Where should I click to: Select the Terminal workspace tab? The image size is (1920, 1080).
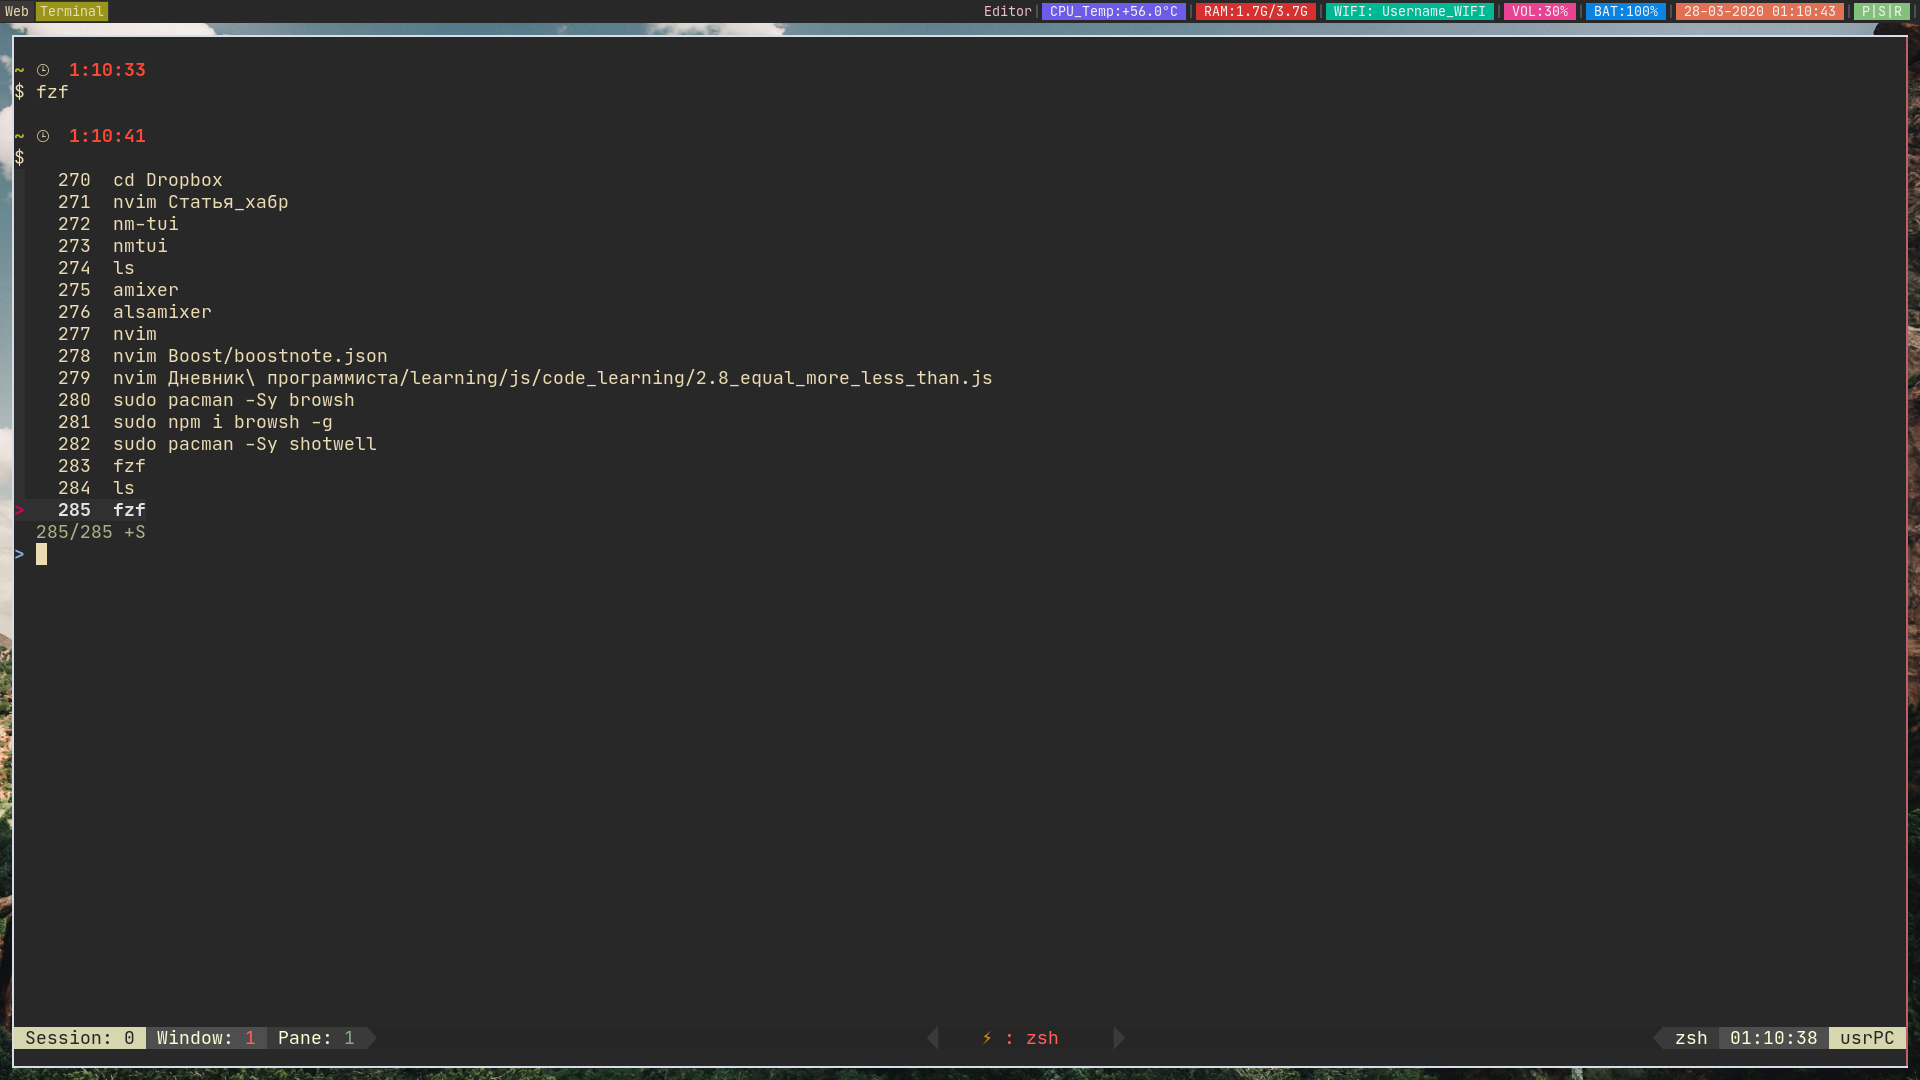(x=72, y=12)
